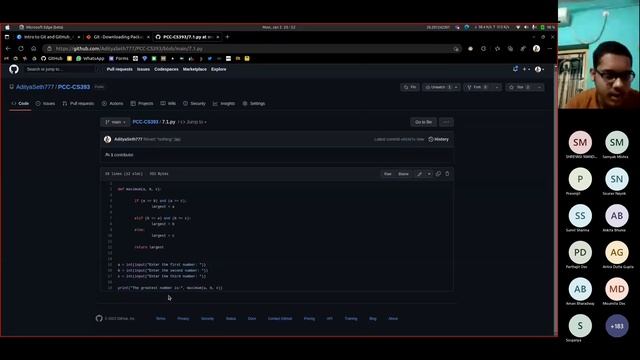
Task: Delete this file trash icon
Action: (x=447, y=174)
